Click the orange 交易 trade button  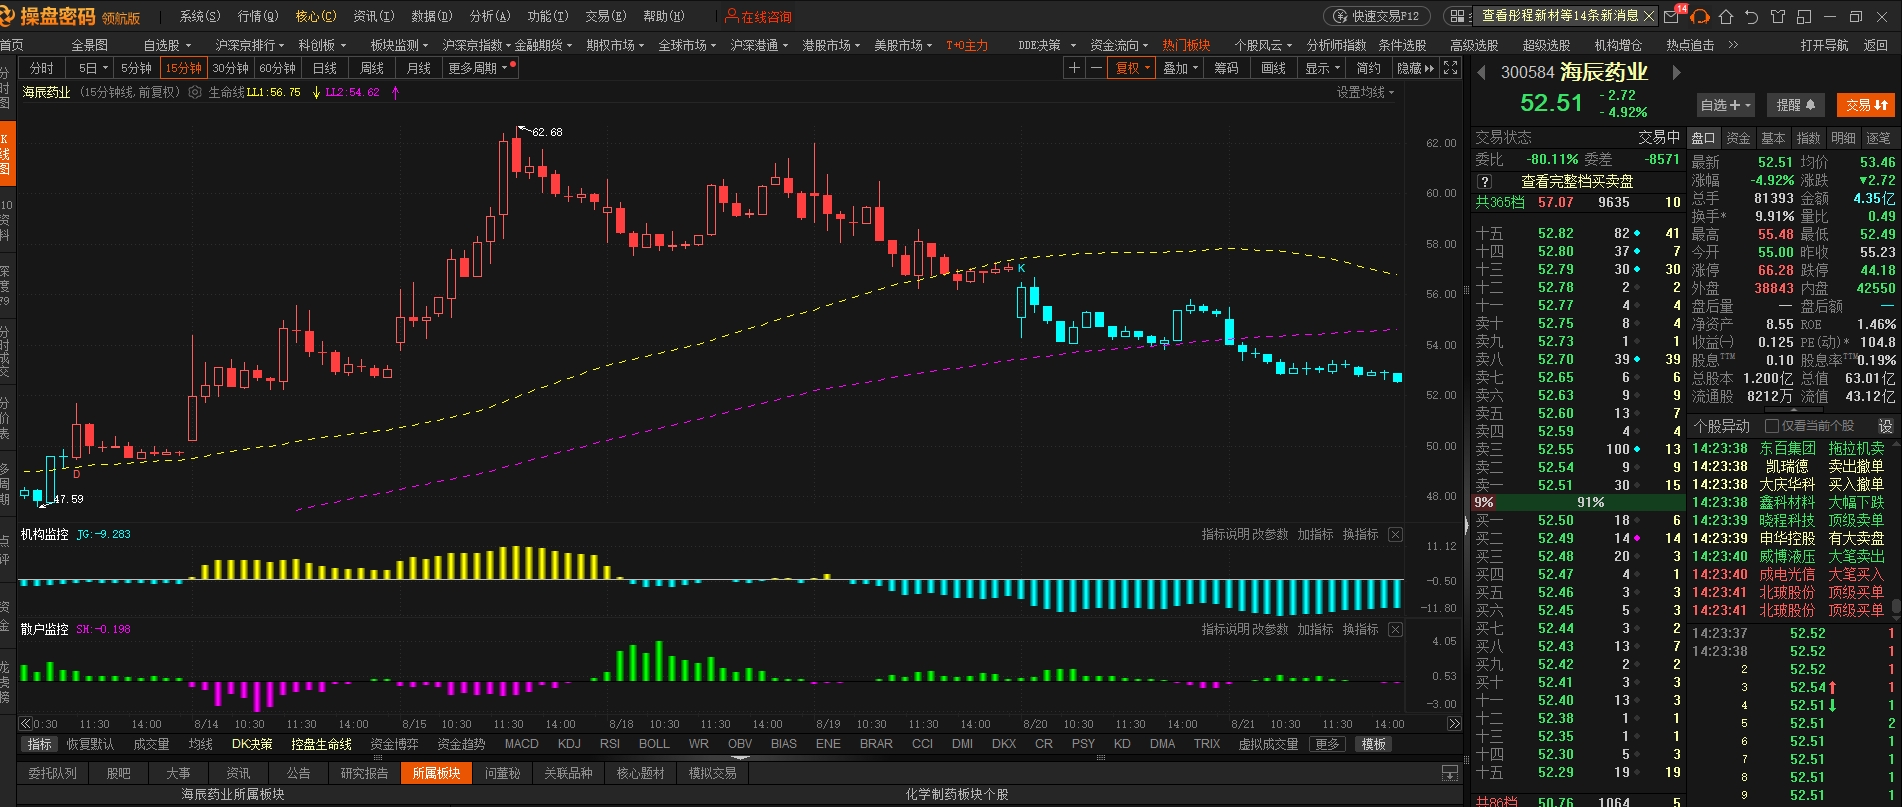1866,105
